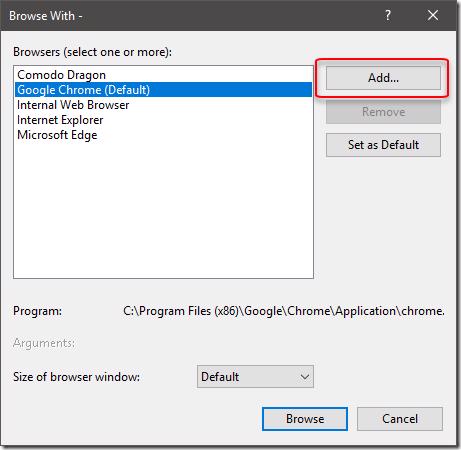
Task: Cancel the Browse With dialog
Action: pyautogui.click(x=400, y=419)
